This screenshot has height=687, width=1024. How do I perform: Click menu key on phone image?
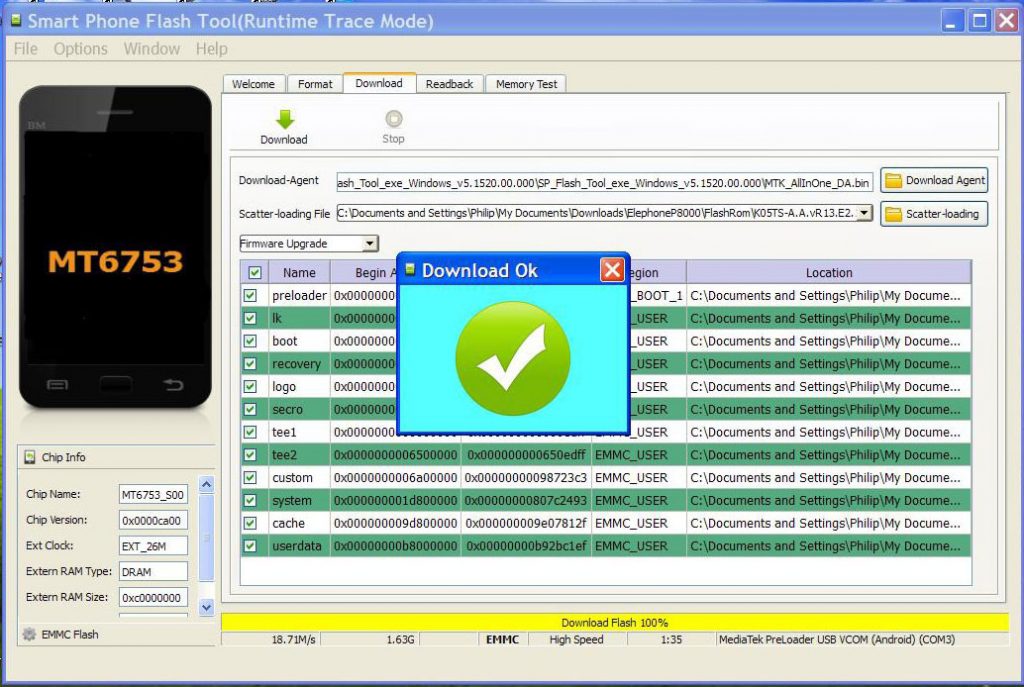tap(57, 385)
